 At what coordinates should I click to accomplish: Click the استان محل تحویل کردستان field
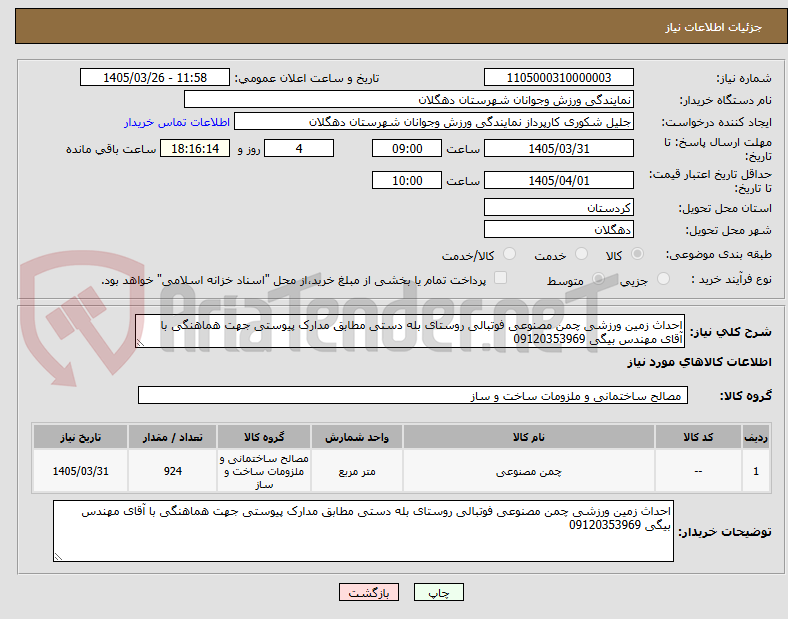(558, 208)
